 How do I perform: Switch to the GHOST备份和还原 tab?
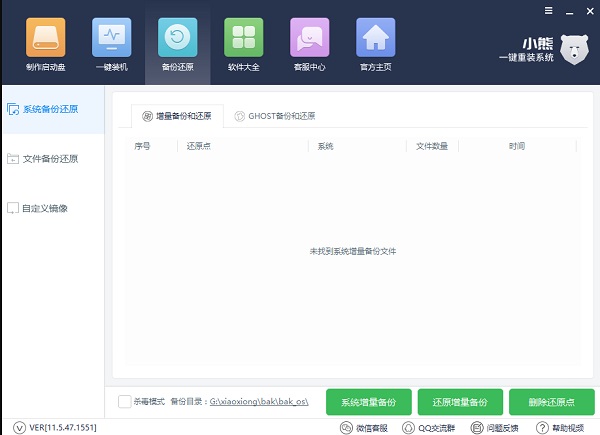coord(274,116)
